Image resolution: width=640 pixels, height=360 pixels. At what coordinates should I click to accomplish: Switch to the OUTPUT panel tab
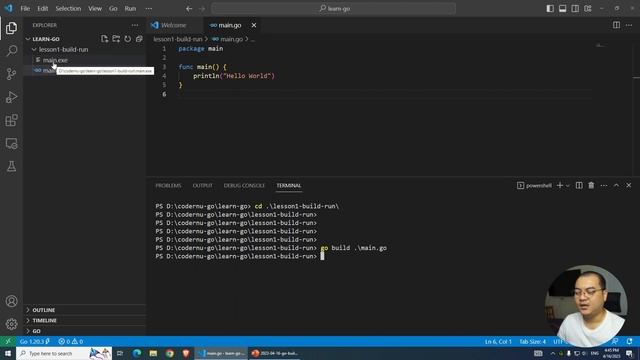(202, 185)
